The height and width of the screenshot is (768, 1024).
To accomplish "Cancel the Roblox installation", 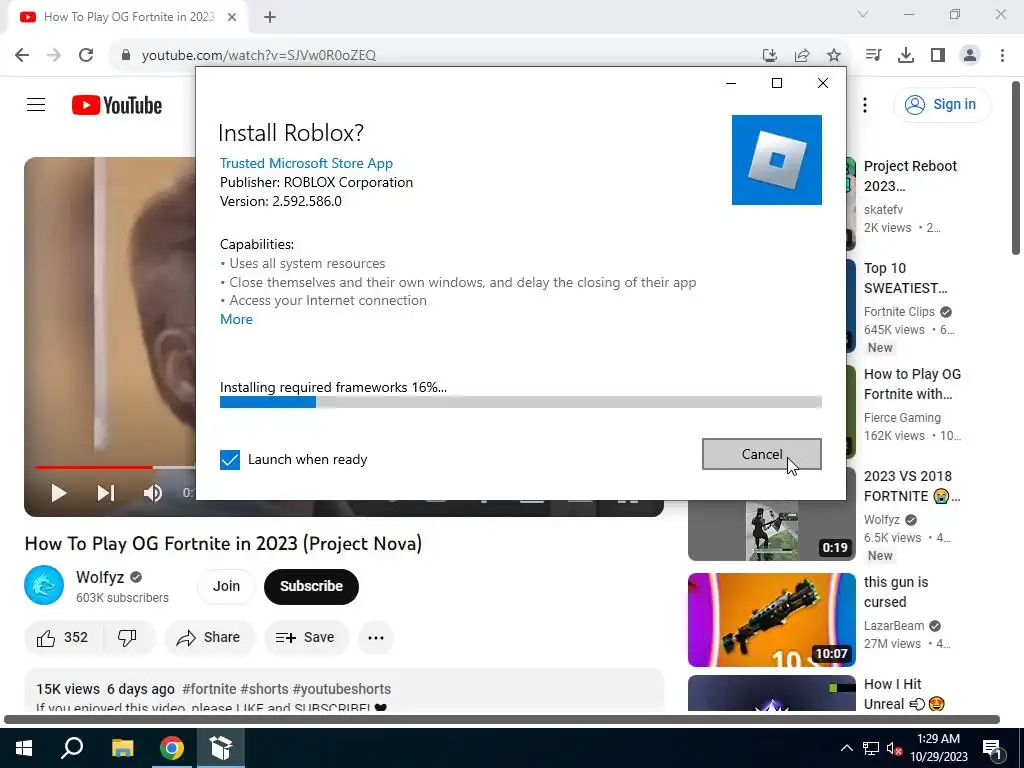I will (761, 454).
